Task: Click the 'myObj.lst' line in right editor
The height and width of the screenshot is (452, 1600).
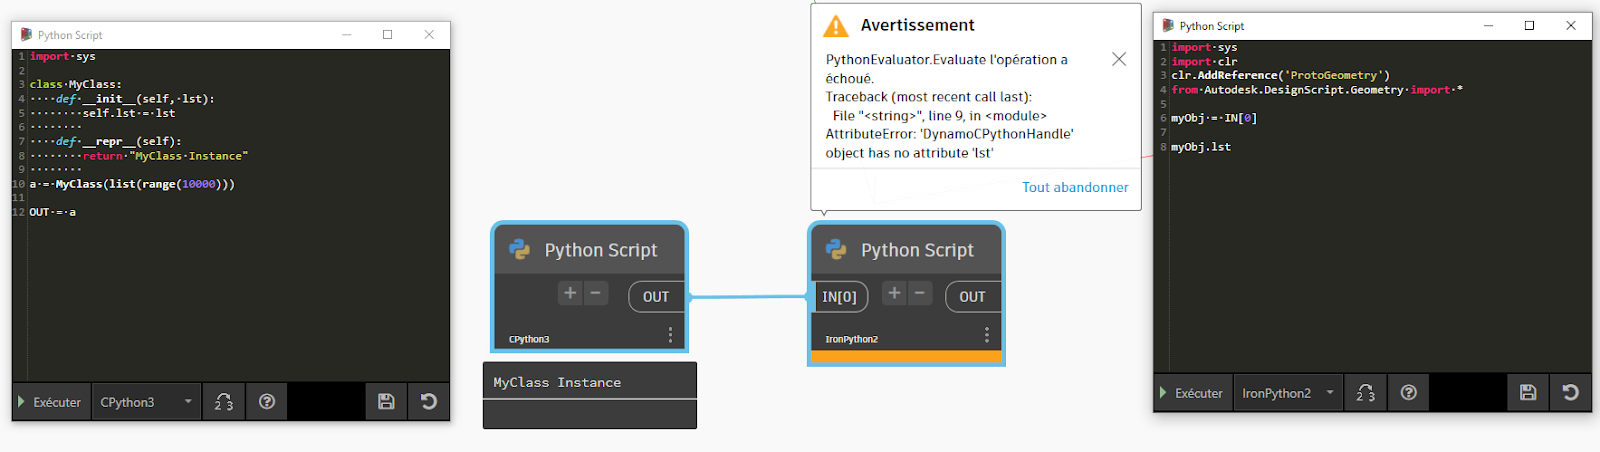Action: coord(1201,147)
